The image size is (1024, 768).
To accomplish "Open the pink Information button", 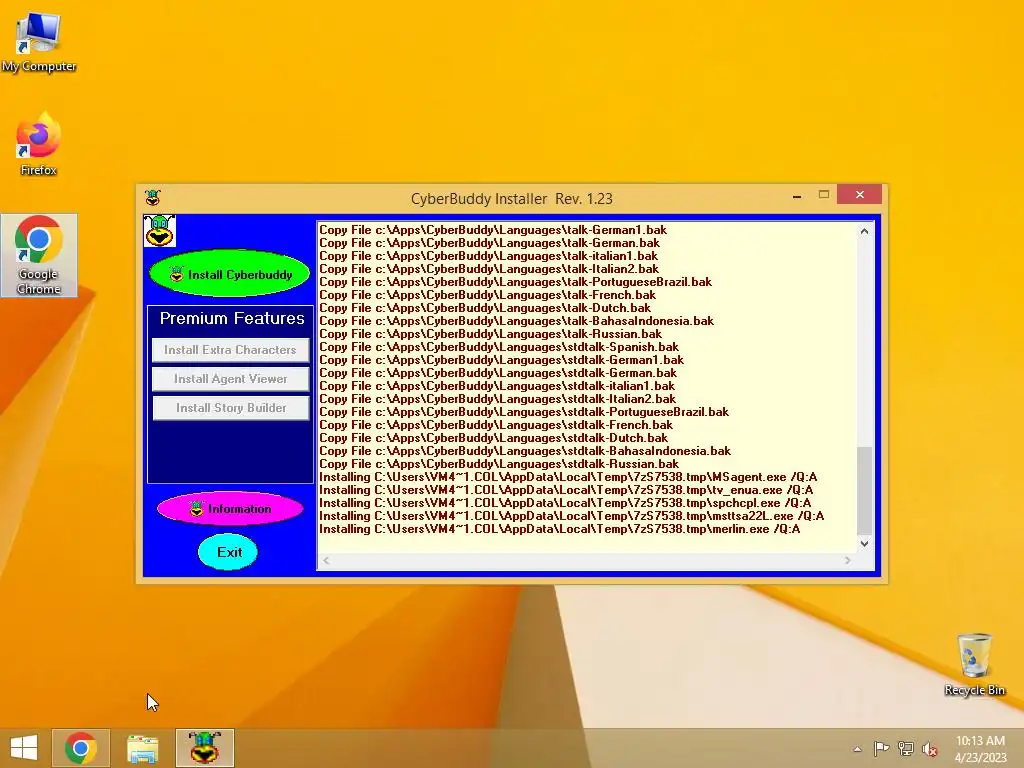I will (231, 509).
